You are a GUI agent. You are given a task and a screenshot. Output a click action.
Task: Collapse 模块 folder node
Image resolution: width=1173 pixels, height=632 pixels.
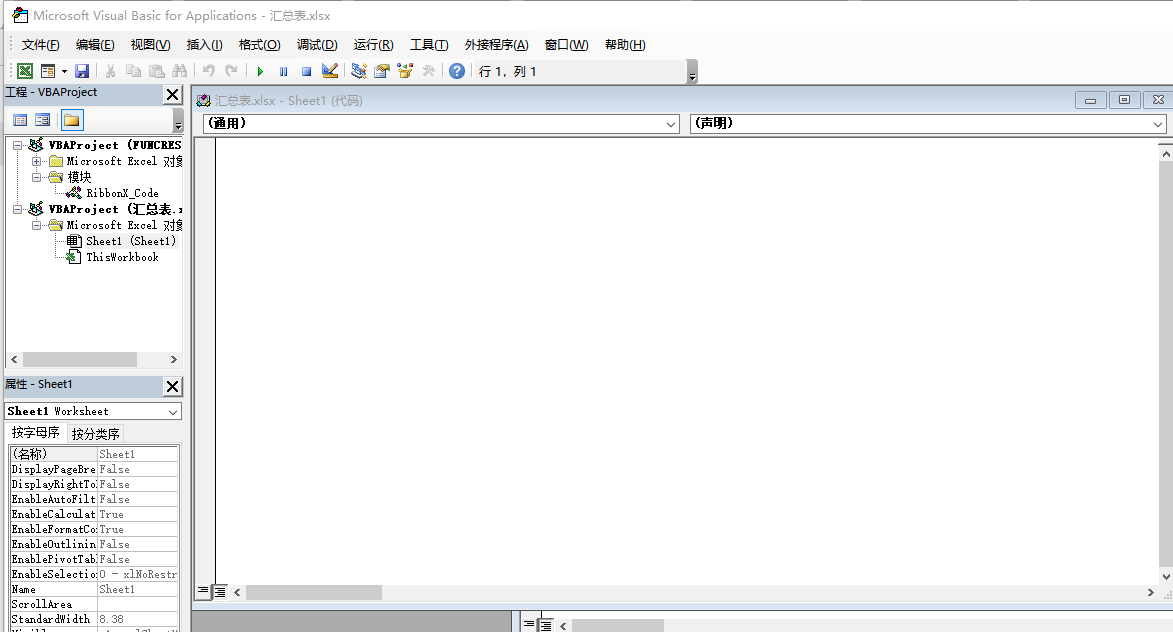coord(36,177)
